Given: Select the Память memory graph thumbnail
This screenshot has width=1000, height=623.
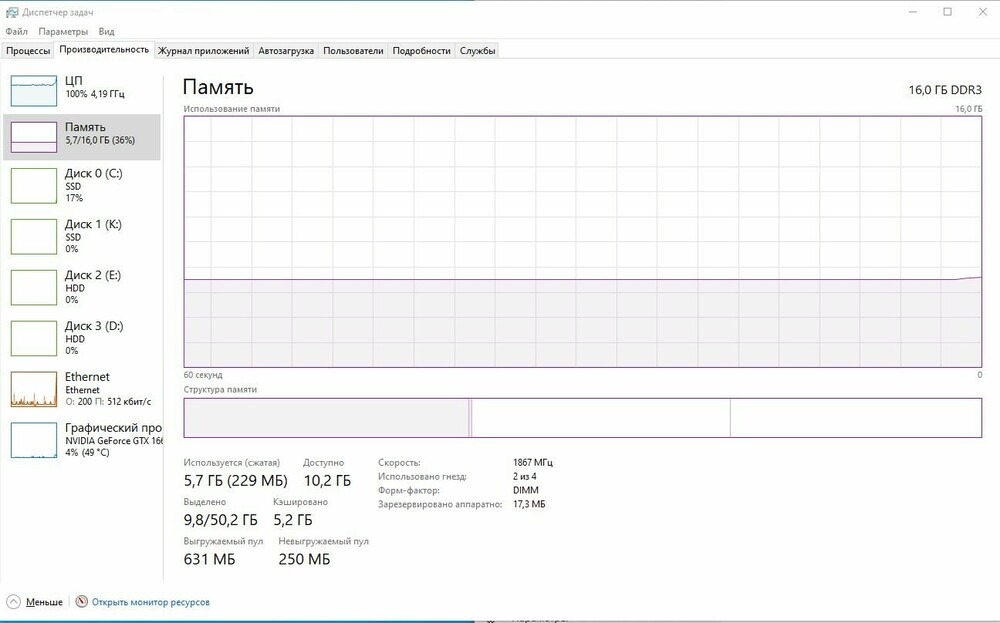Looking at the screenshot, I should coord(34,137).
